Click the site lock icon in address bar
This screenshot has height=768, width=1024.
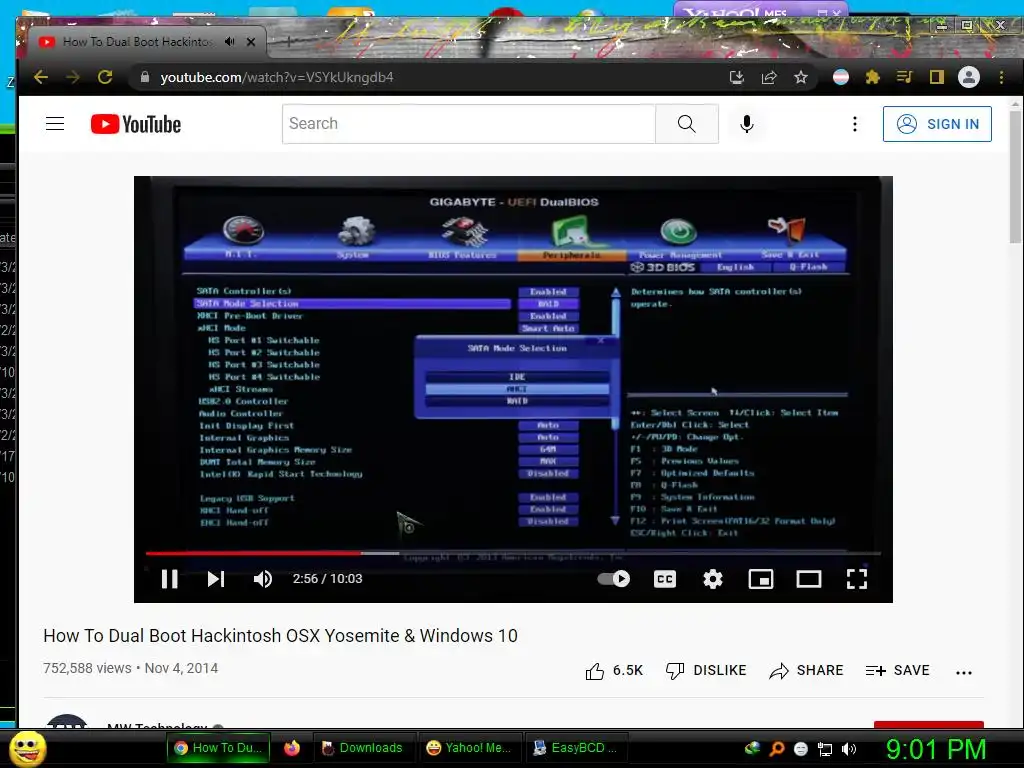pyautogui.click(x=145, y=77)
